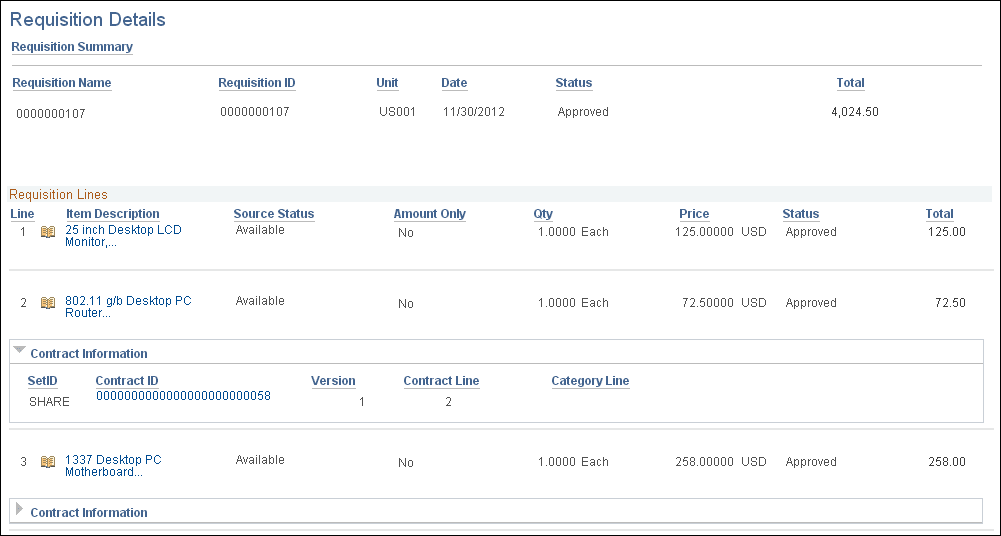Click Total header in Requisition Lines
Image resolution: width=1001 pixels, height=536 pixels.
click(x=939, y=214)
